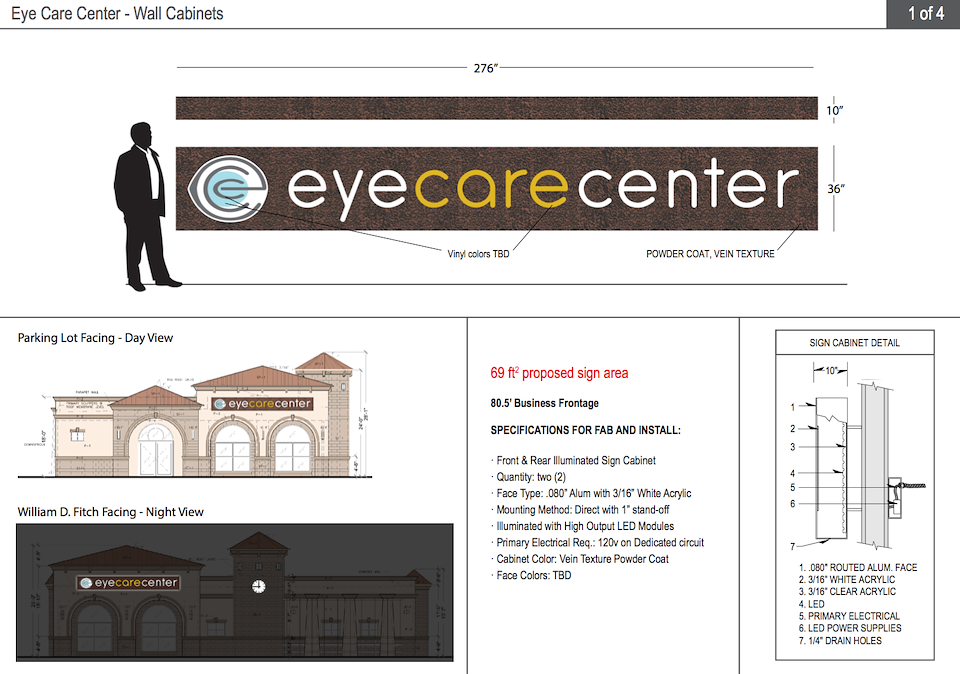Click callout number 1 in the cabinet detail diagram
The width and height of the screenshot is (960, 674).
[793, 407]
